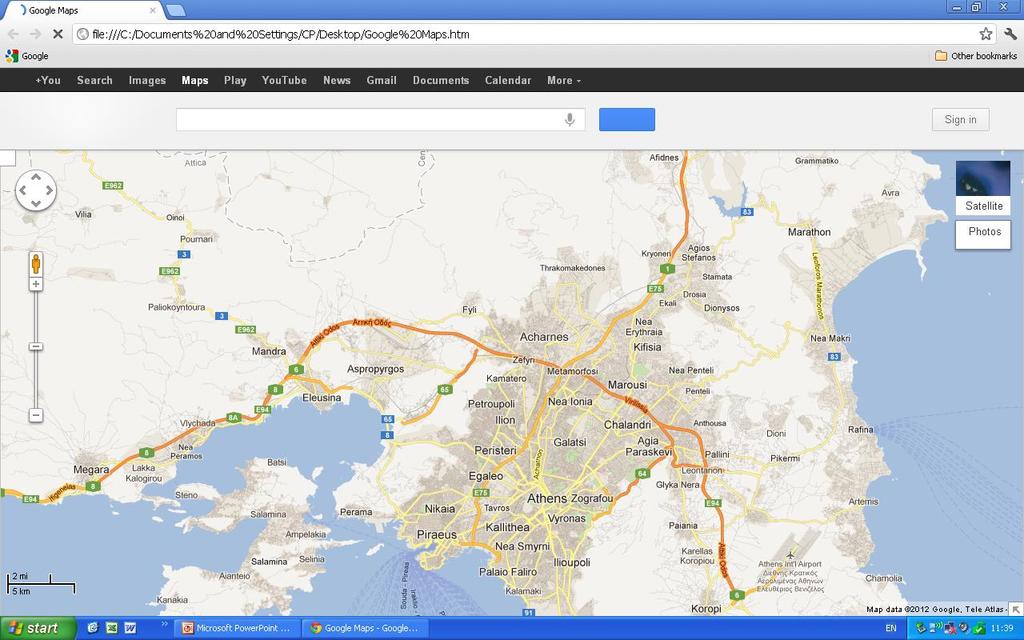Open Word from quick launch
Screen dimensions: 1024x640
click(x=131, y=628)
